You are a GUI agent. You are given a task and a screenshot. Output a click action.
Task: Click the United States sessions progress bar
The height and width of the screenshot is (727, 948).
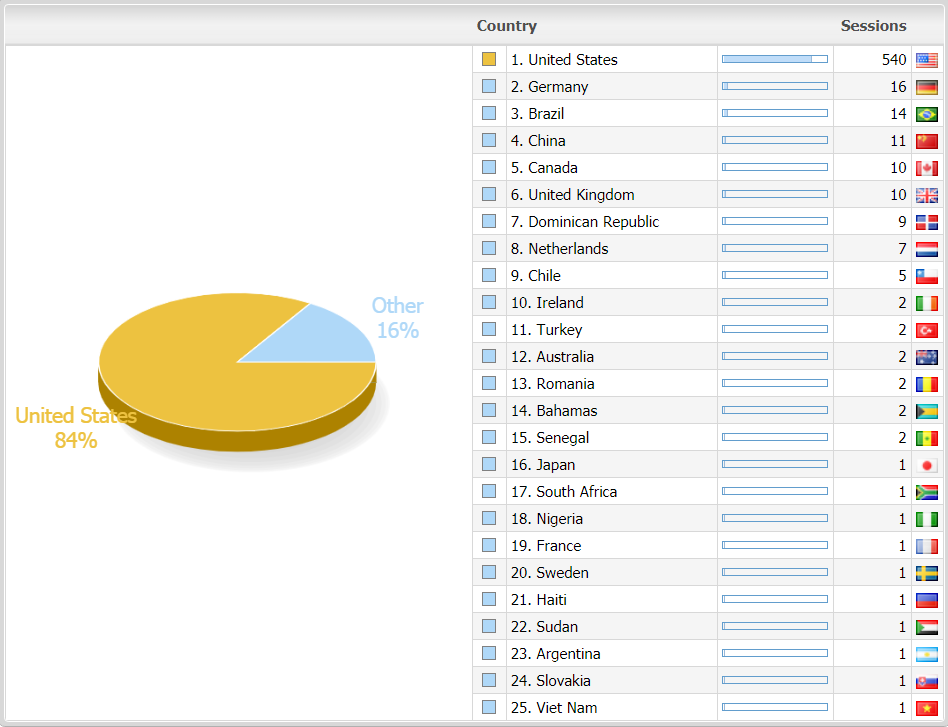pos(774,59)
